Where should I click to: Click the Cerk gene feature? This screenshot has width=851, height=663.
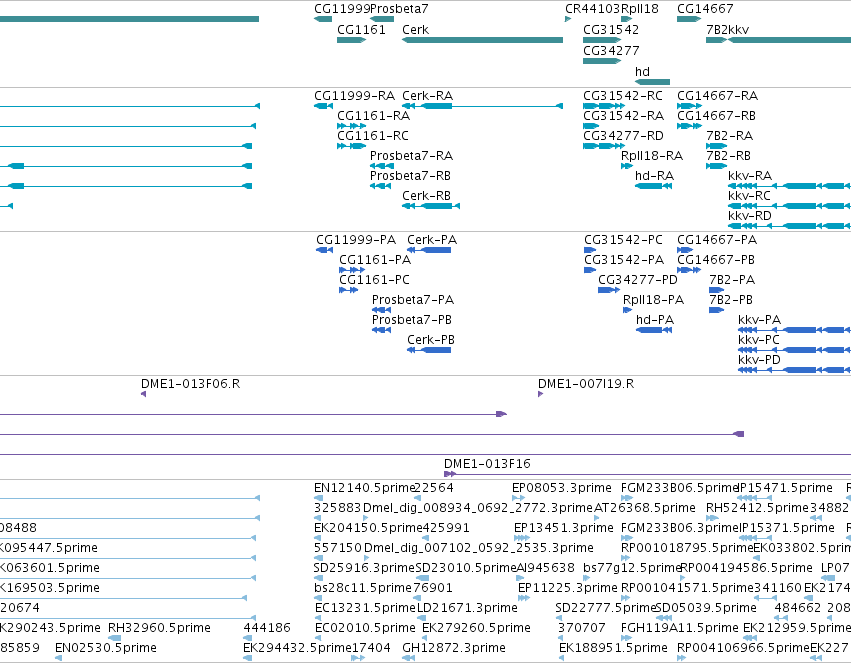coord(482,40)
